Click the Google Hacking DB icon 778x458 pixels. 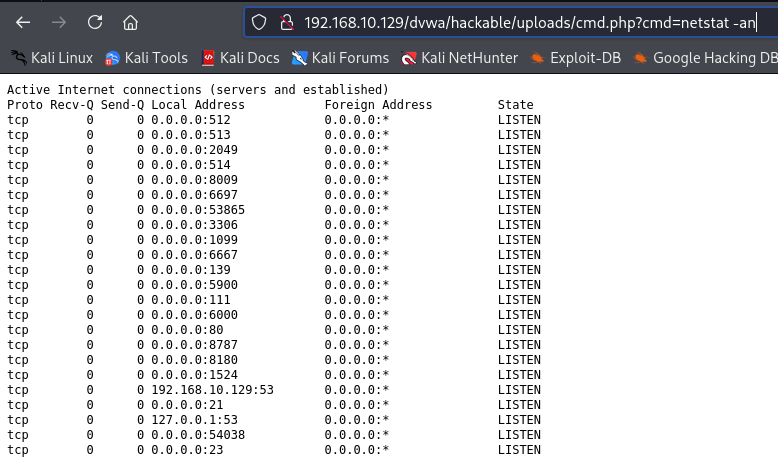point(641,59)
